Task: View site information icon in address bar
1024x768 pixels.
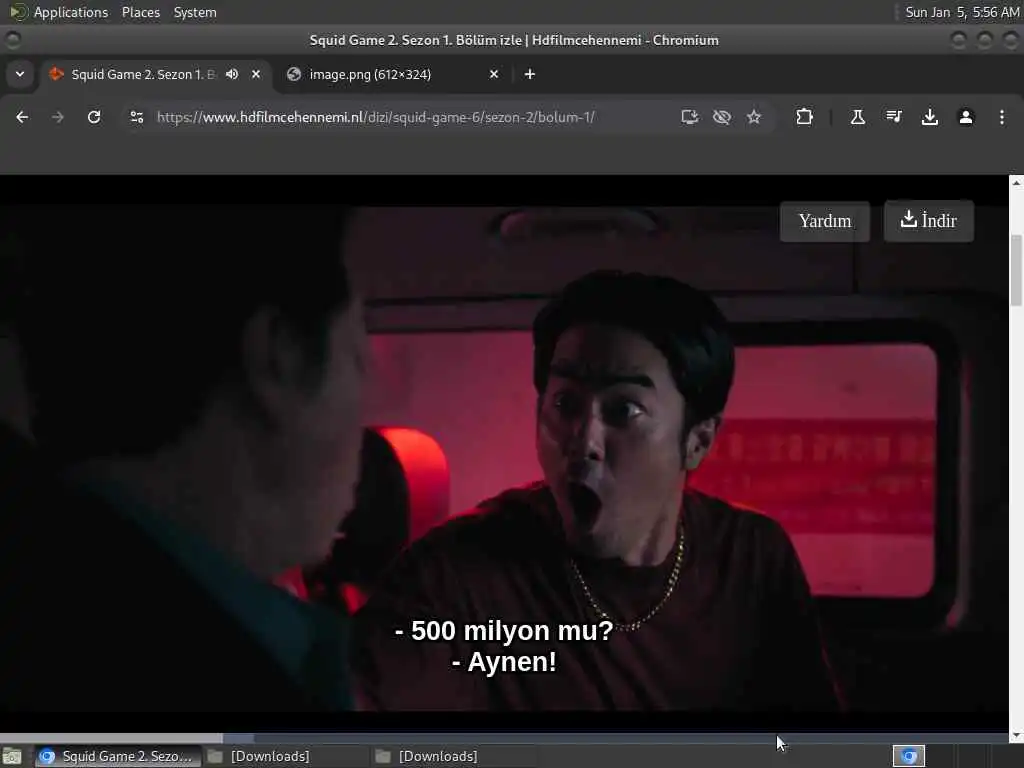Action: [136, 117]
